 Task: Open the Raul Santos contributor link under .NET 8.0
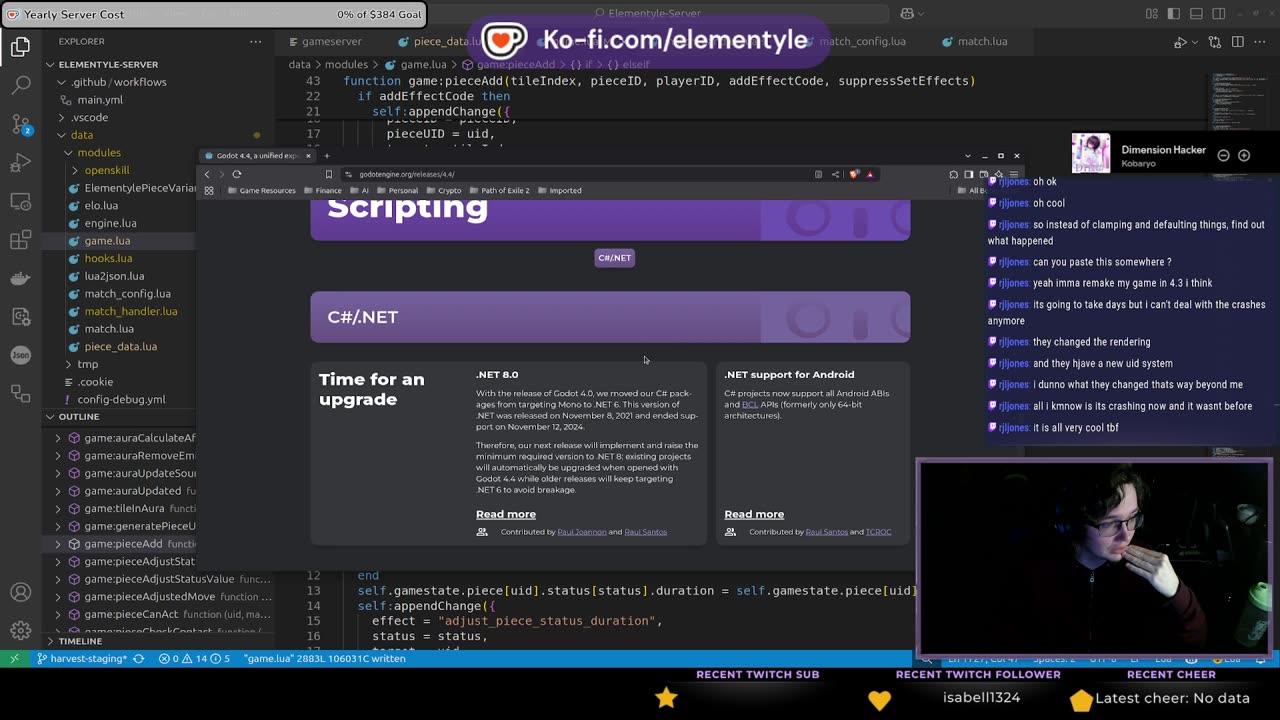[645, 532]
